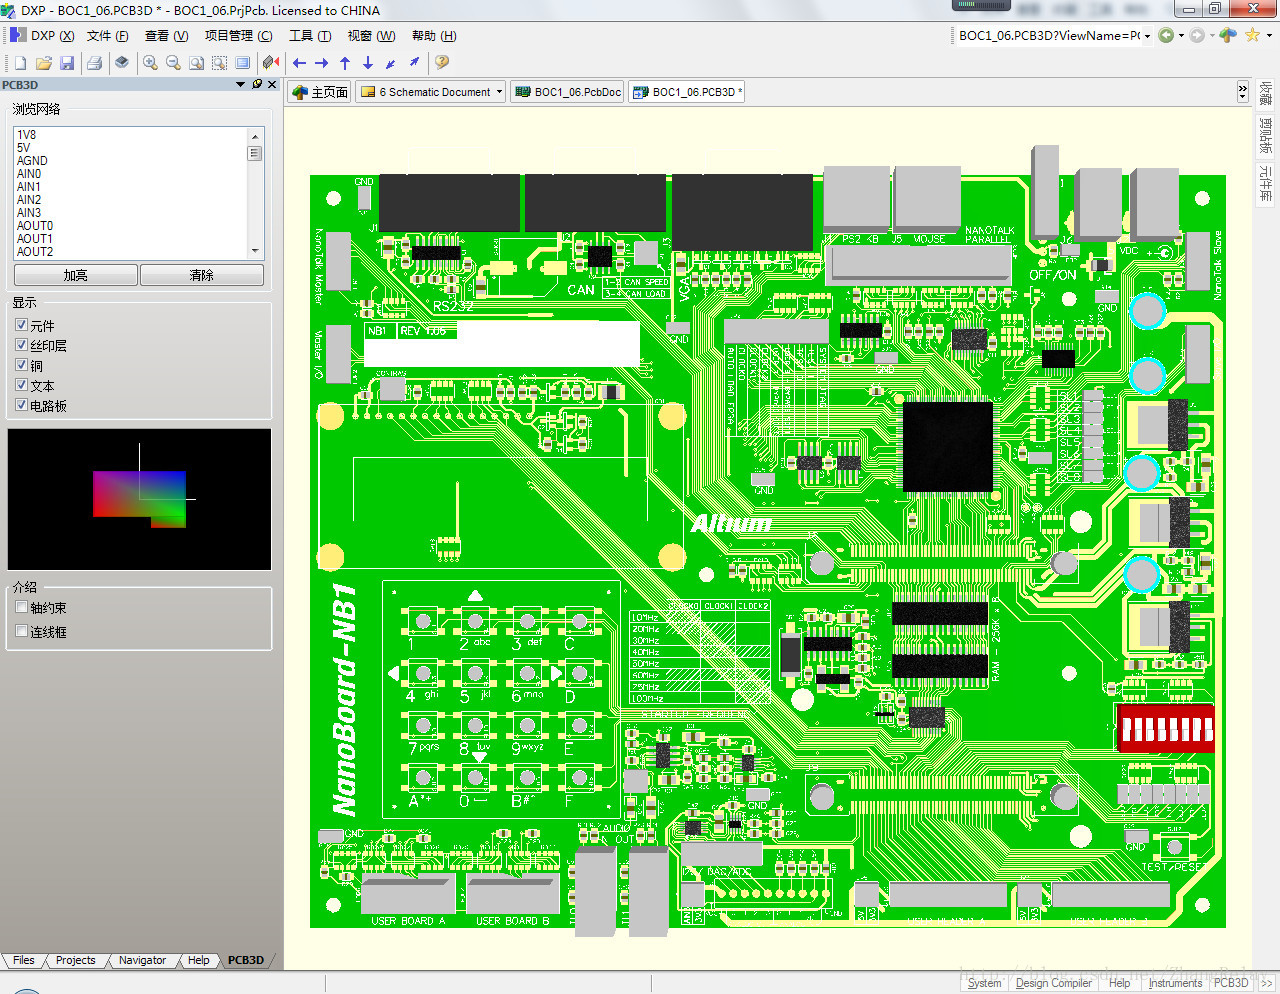Click the grayed-out forward navigation button
1280x994 pixels.
[x=1197, y=36]
